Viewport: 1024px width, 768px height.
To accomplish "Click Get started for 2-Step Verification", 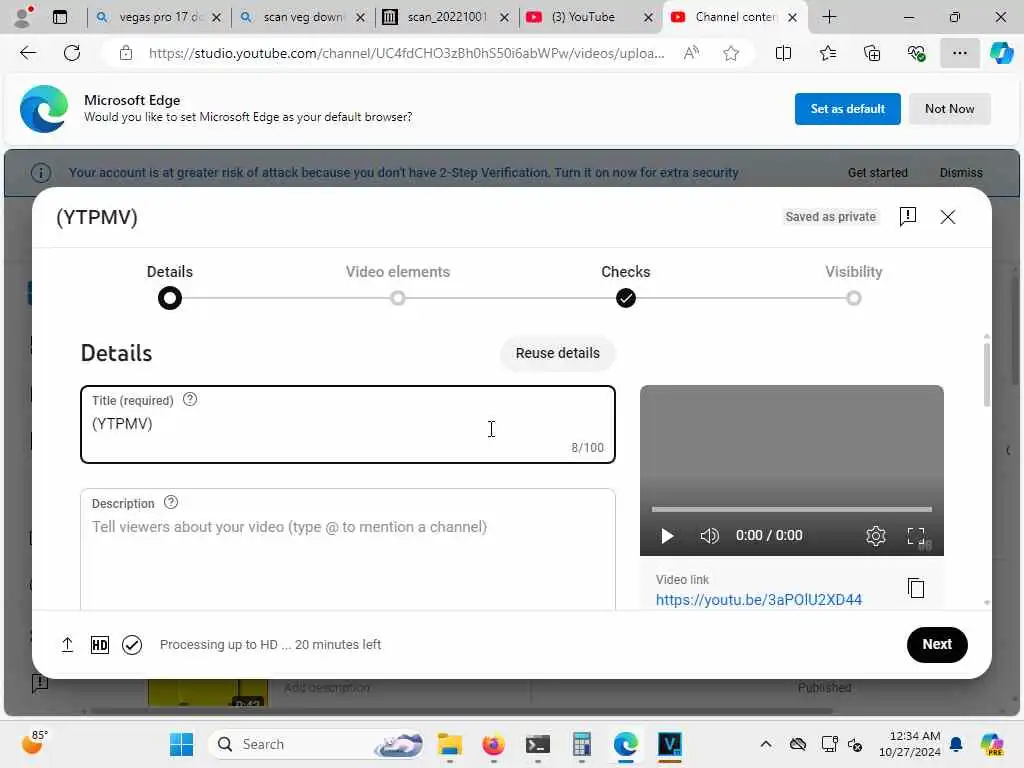I will click(878, 173).
